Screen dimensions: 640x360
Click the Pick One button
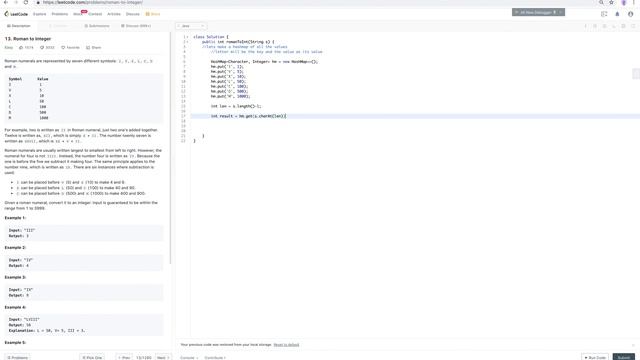92,358
